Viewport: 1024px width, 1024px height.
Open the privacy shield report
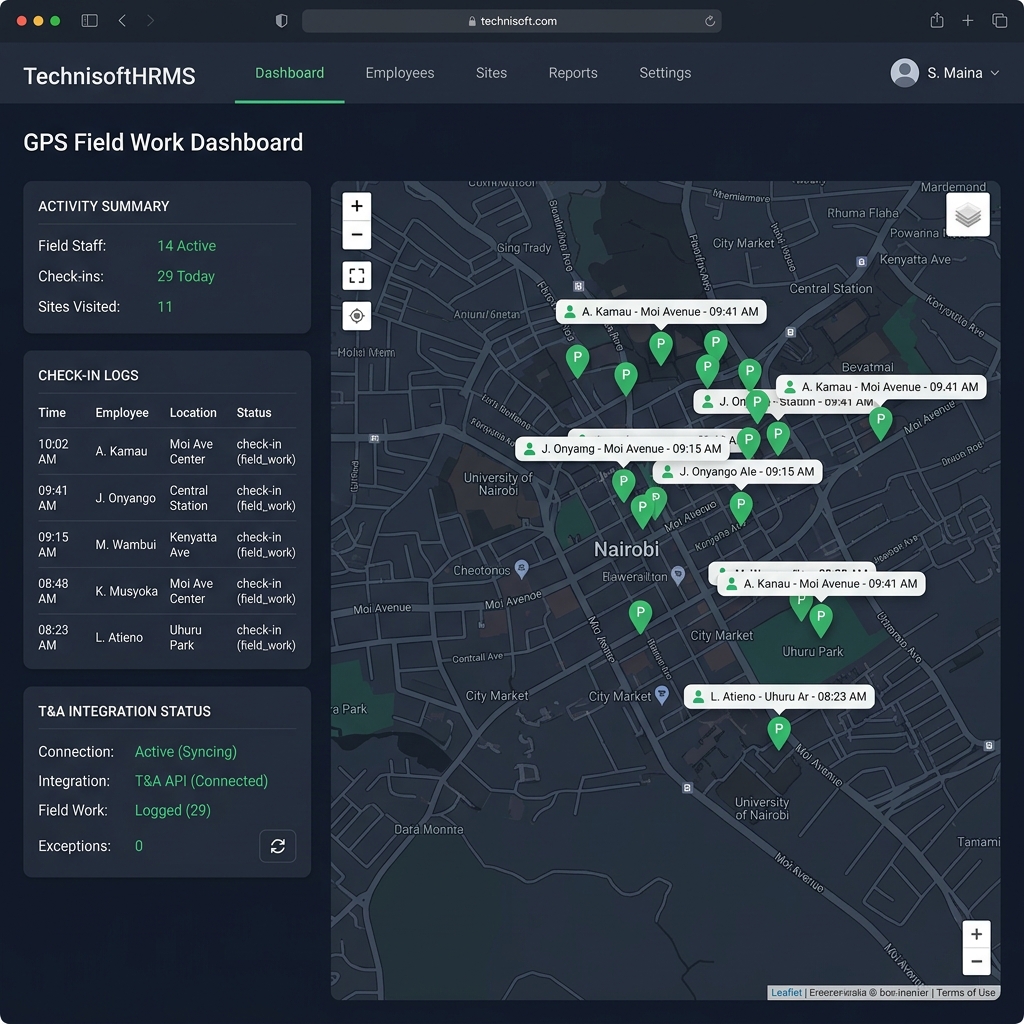point(281,21)
